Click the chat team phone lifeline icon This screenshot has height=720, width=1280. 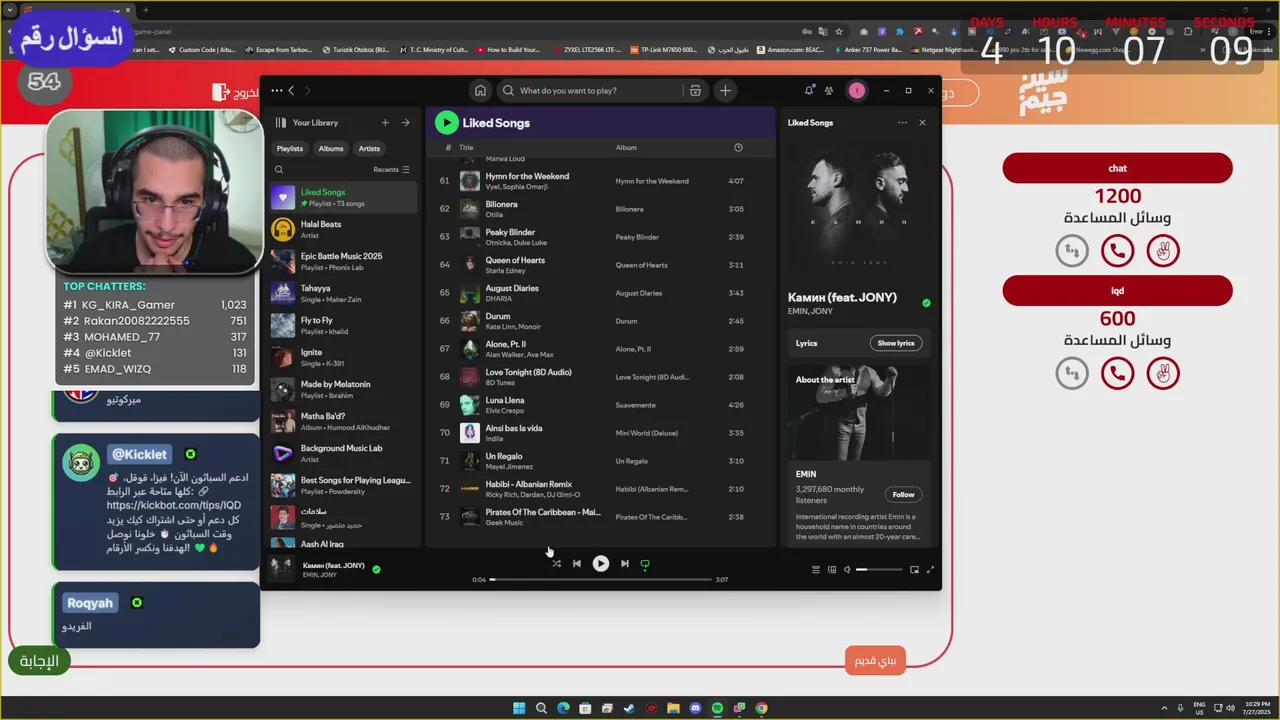(1117, 251)
